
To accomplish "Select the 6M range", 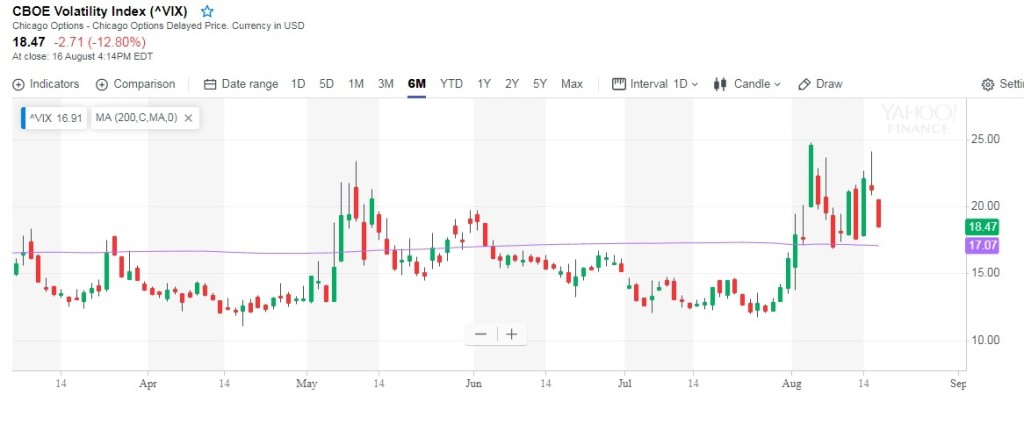I will pyautogui.click(x=416, y=84).
